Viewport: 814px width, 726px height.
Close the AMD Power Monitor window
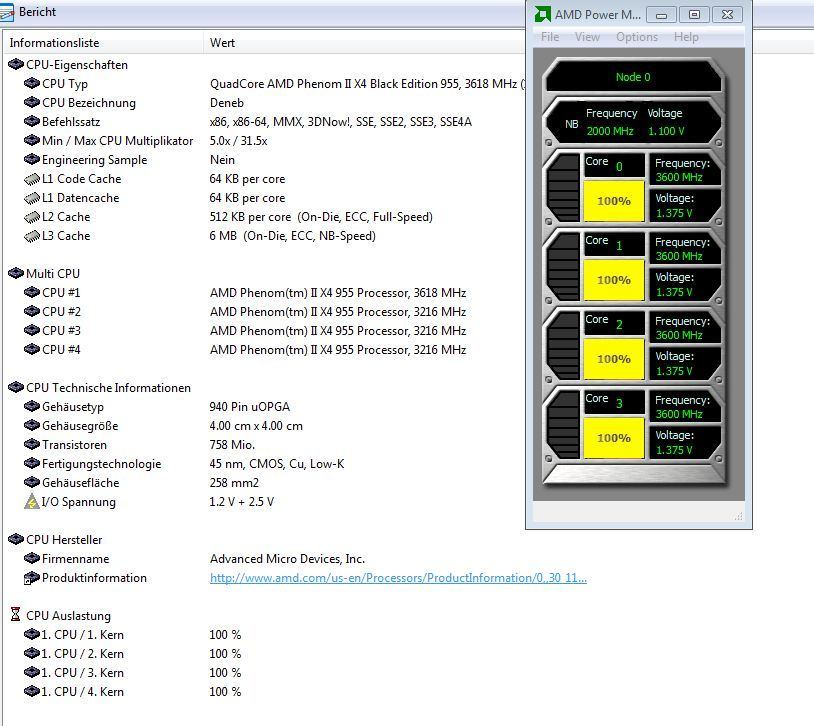pos(727,15)
